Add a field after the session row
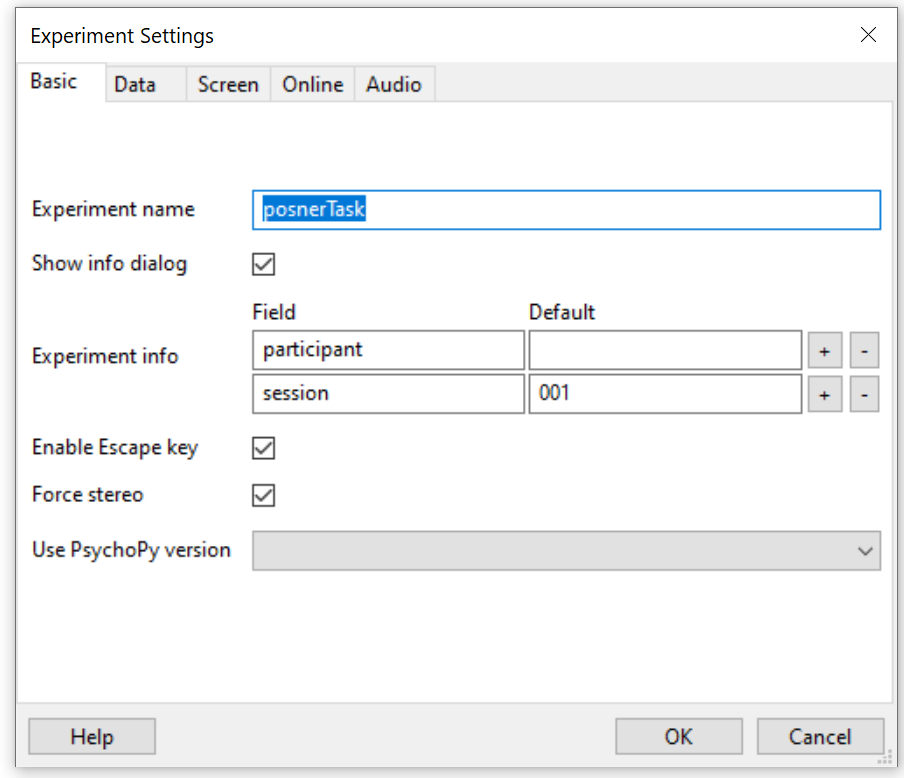The image size is (904, 778). (824, 394)
